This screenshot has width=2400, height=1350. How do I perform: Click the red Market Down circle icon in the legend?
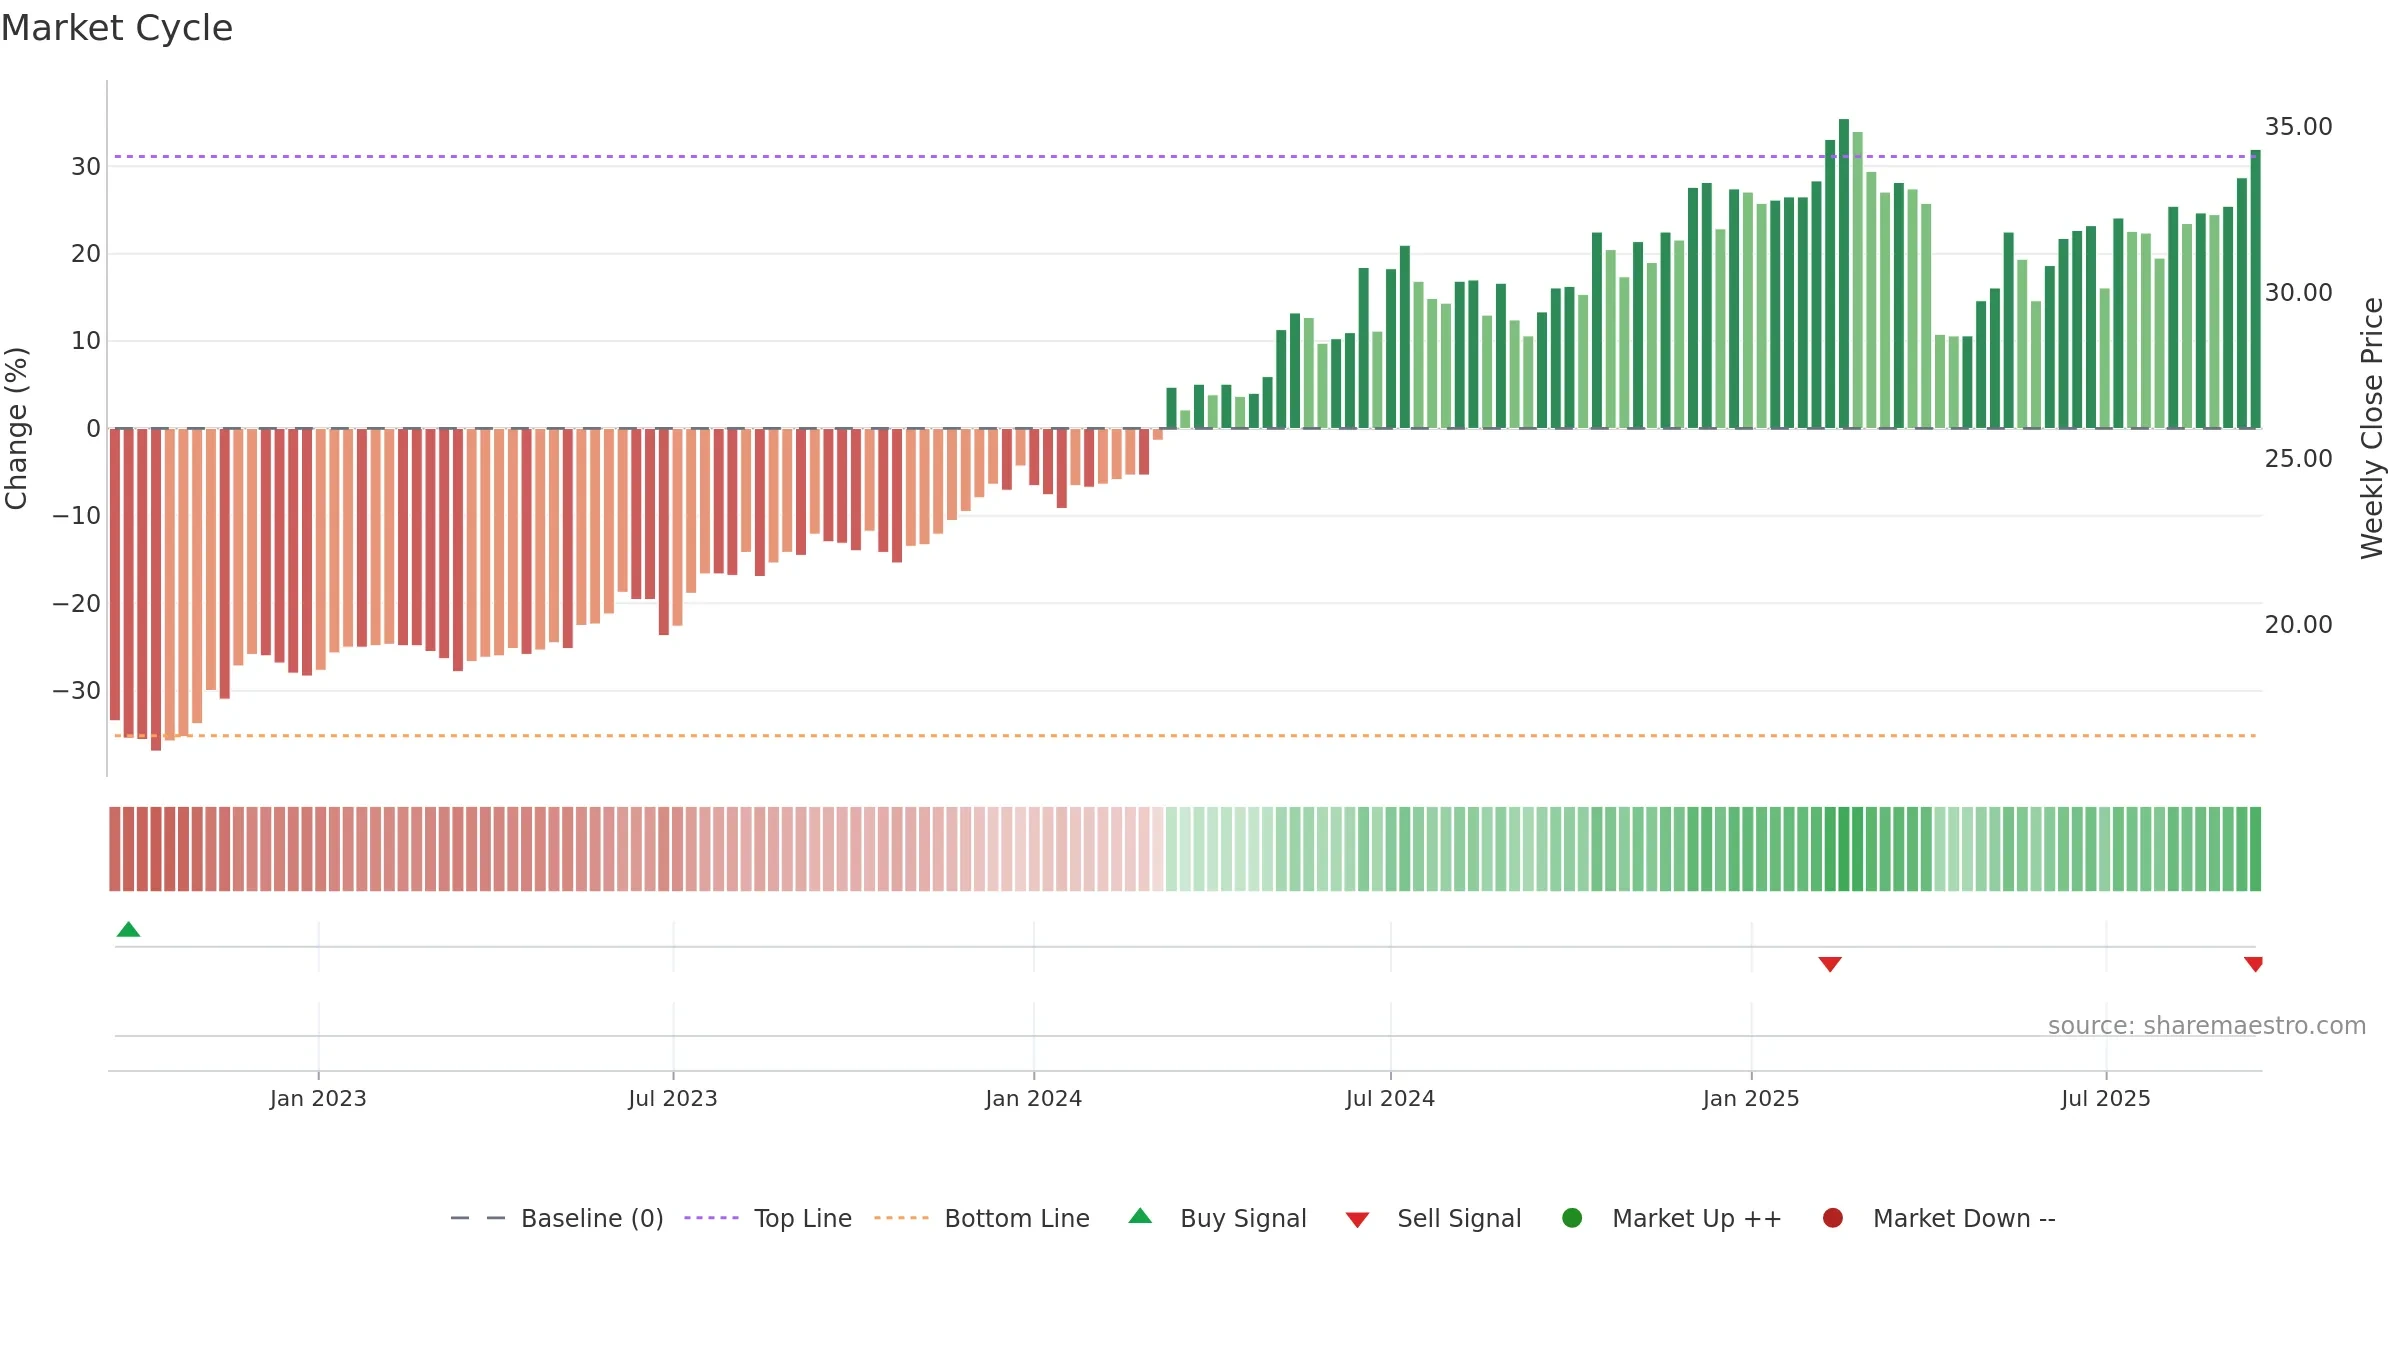click(x=1833, y=1218)
